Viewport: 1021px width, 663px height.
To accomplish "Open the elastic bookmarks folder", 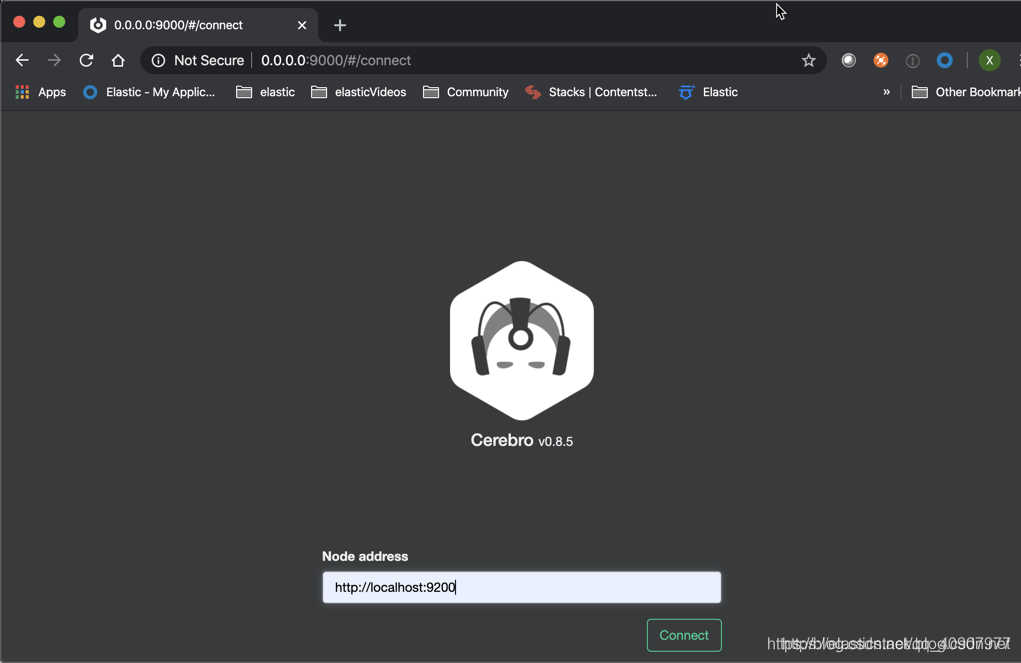I will [x=266, y=92].
